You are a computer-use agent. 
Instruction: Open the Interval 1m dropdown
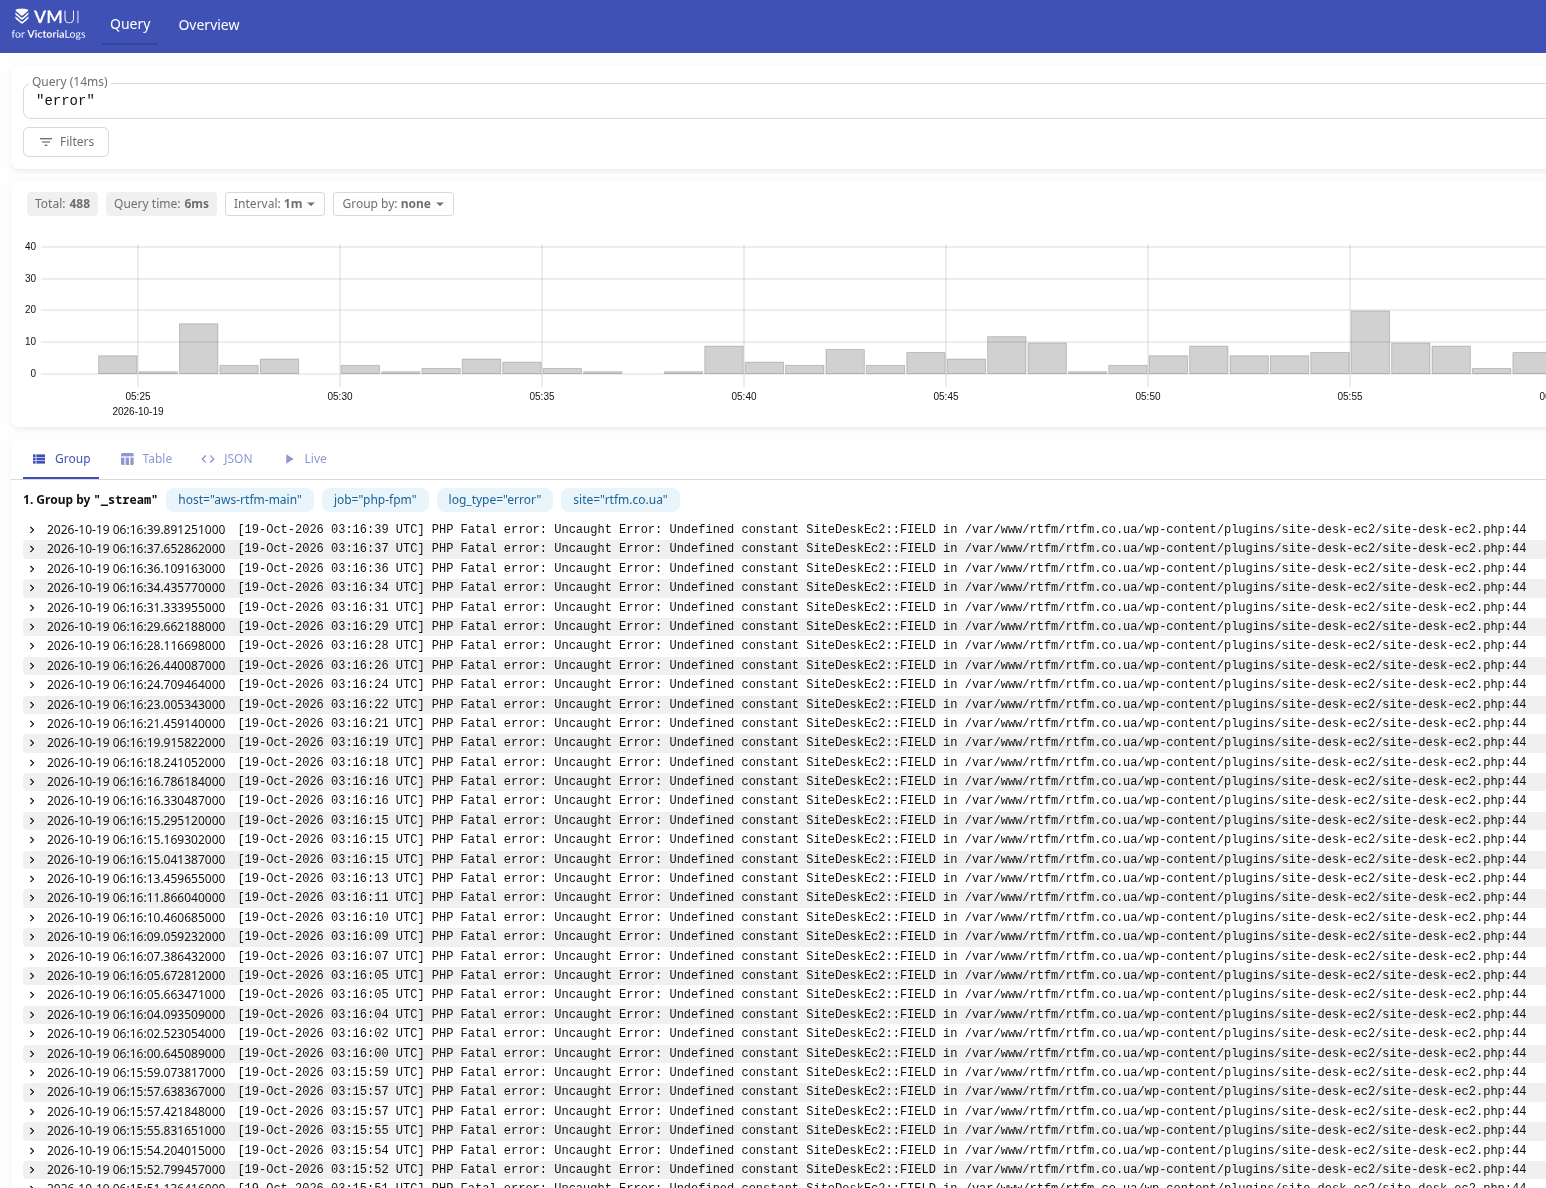point(275,204)
